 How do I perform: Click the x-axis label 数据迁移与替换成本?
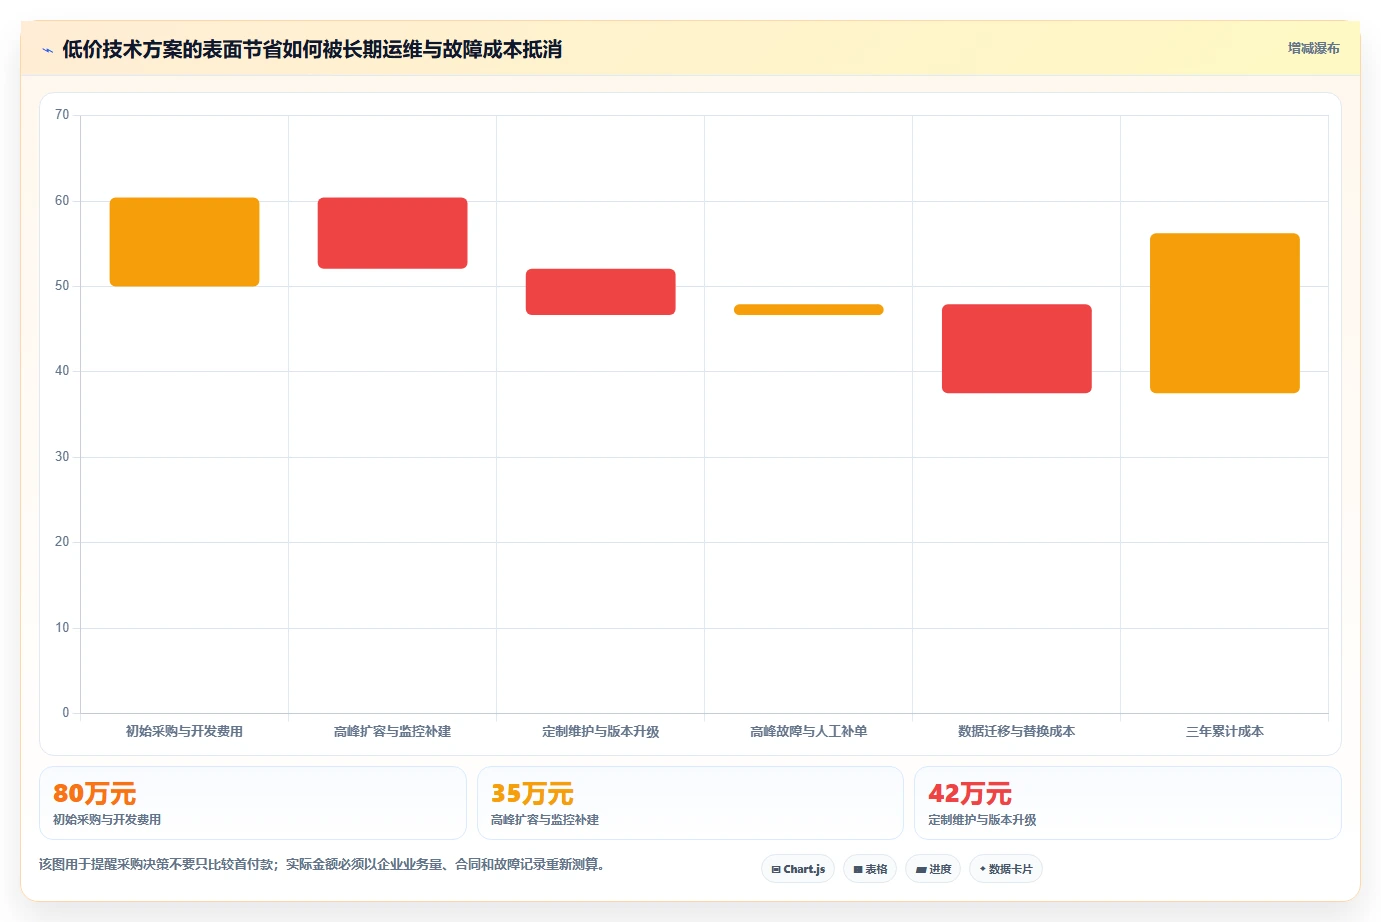click(1016, 731)
